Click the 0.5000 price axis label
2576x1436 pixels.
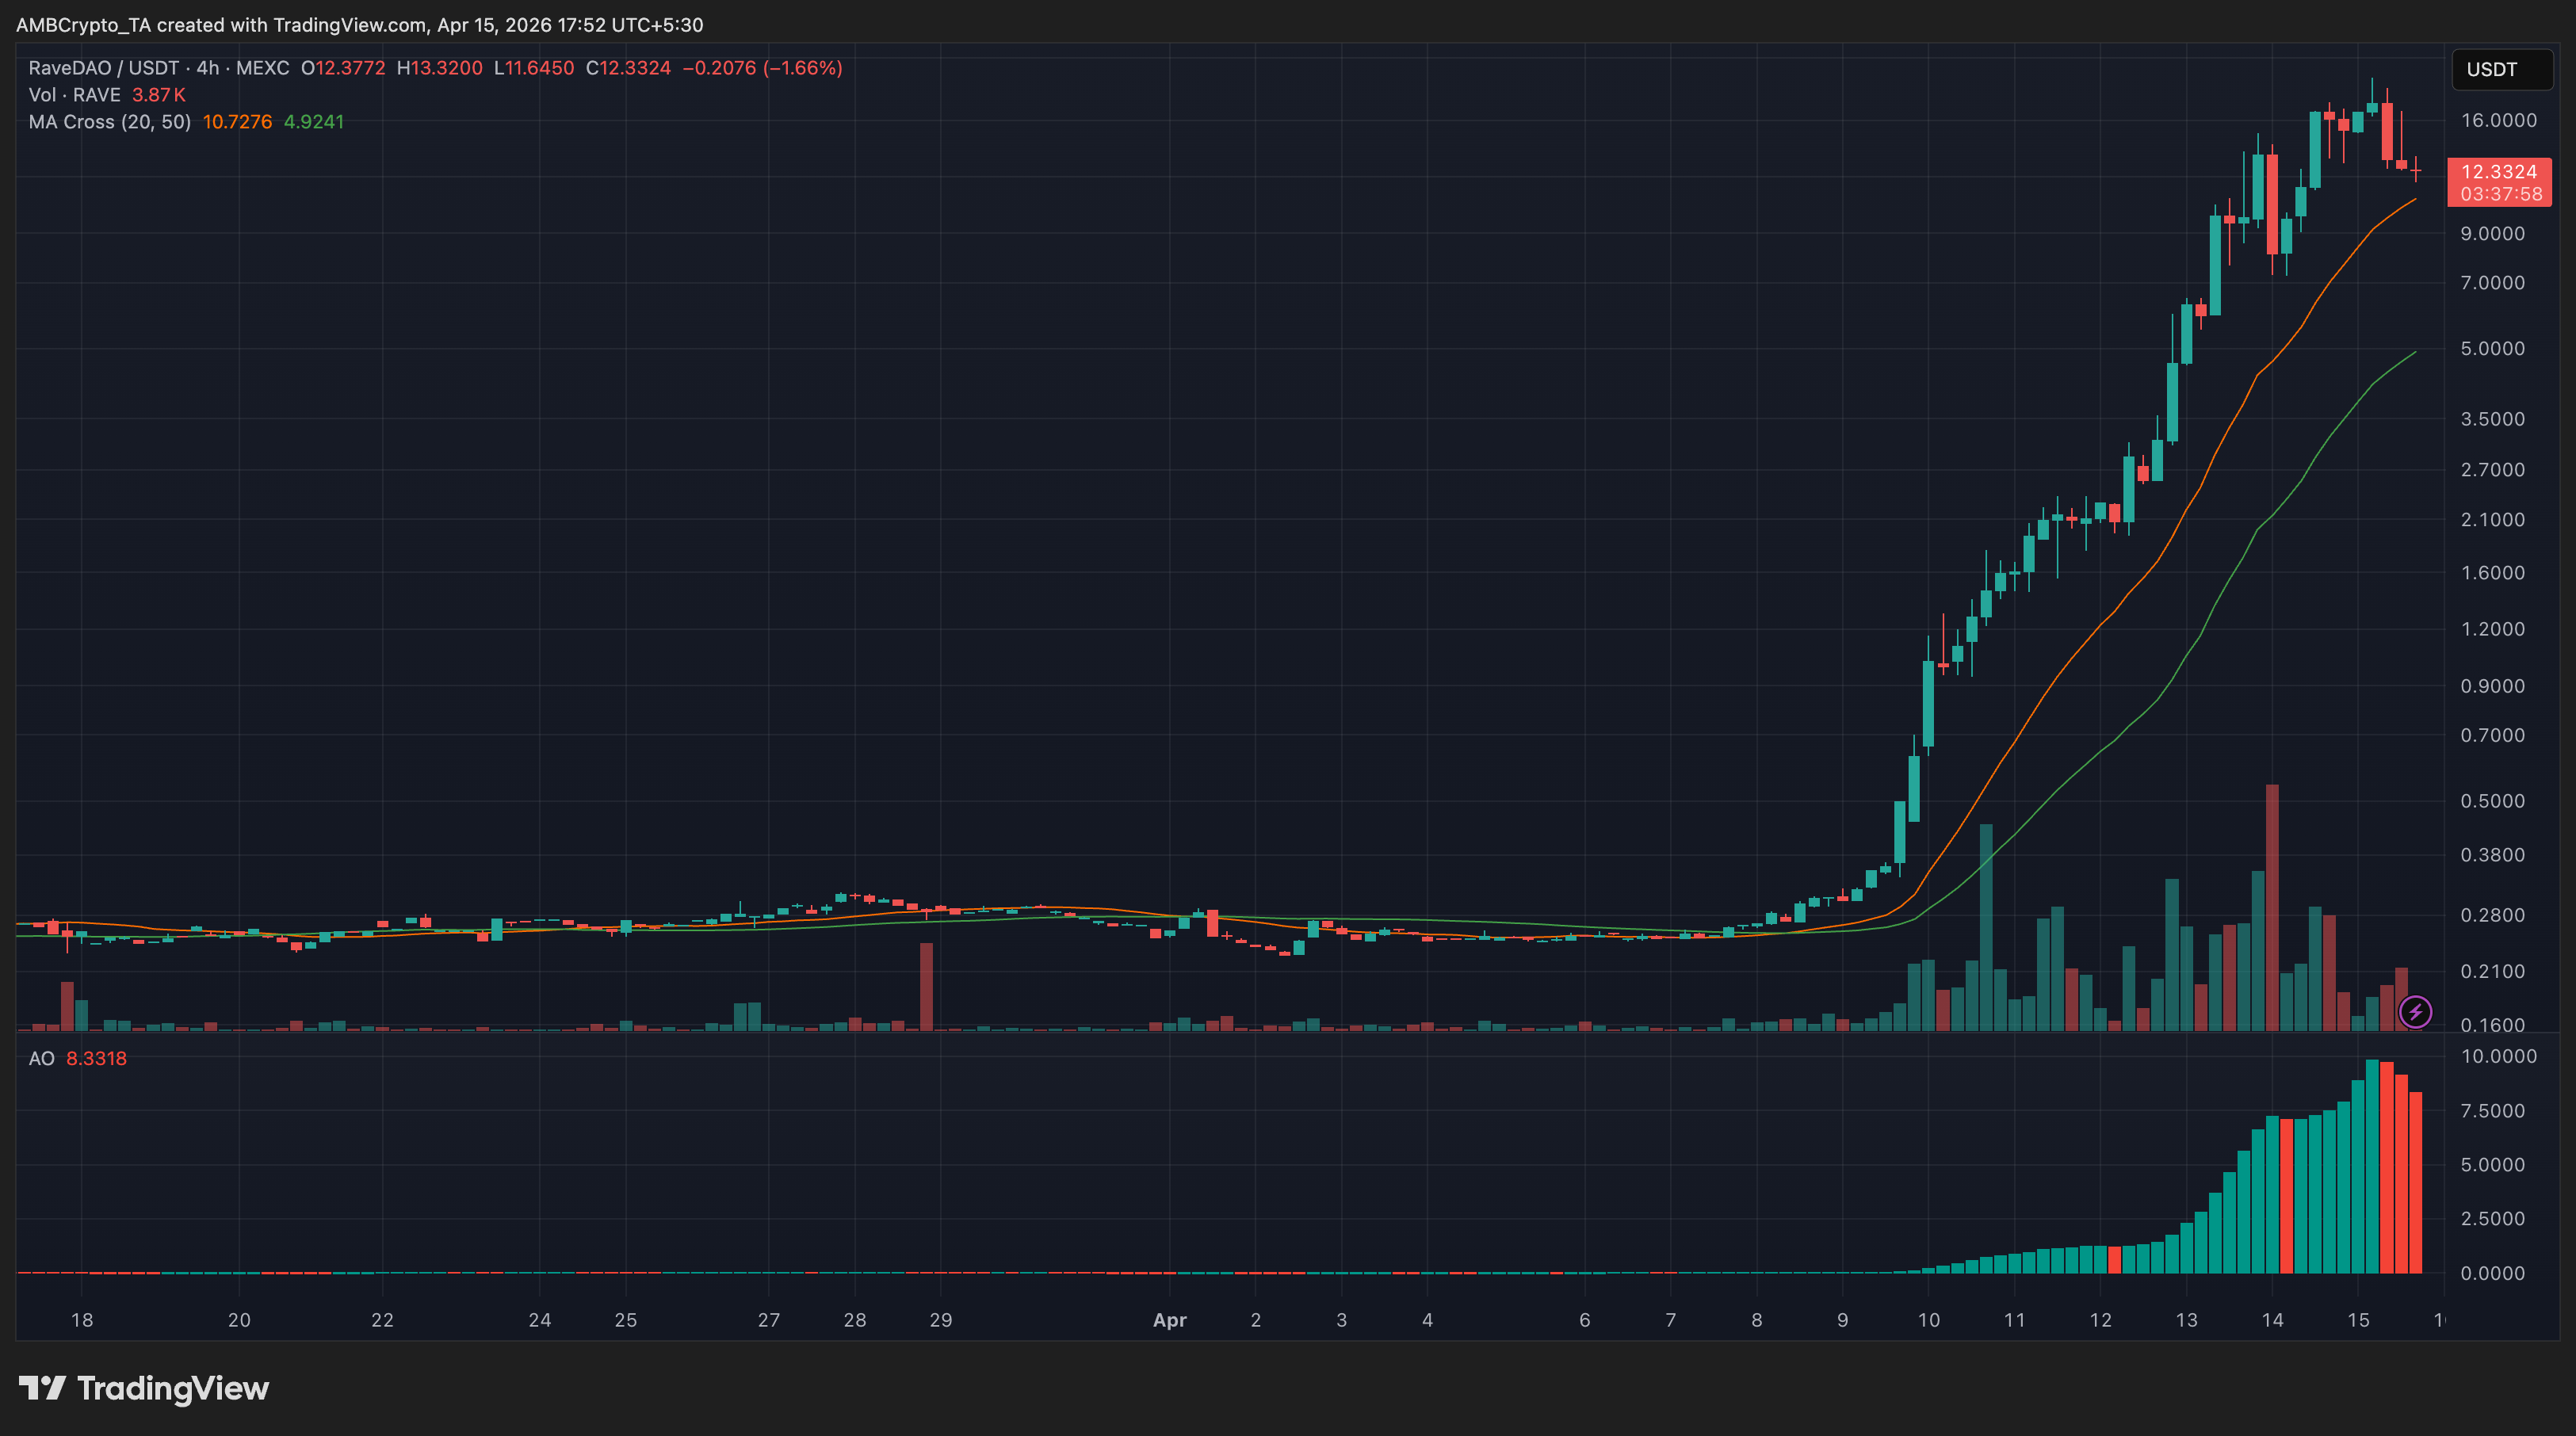[x=2492, y=801]
